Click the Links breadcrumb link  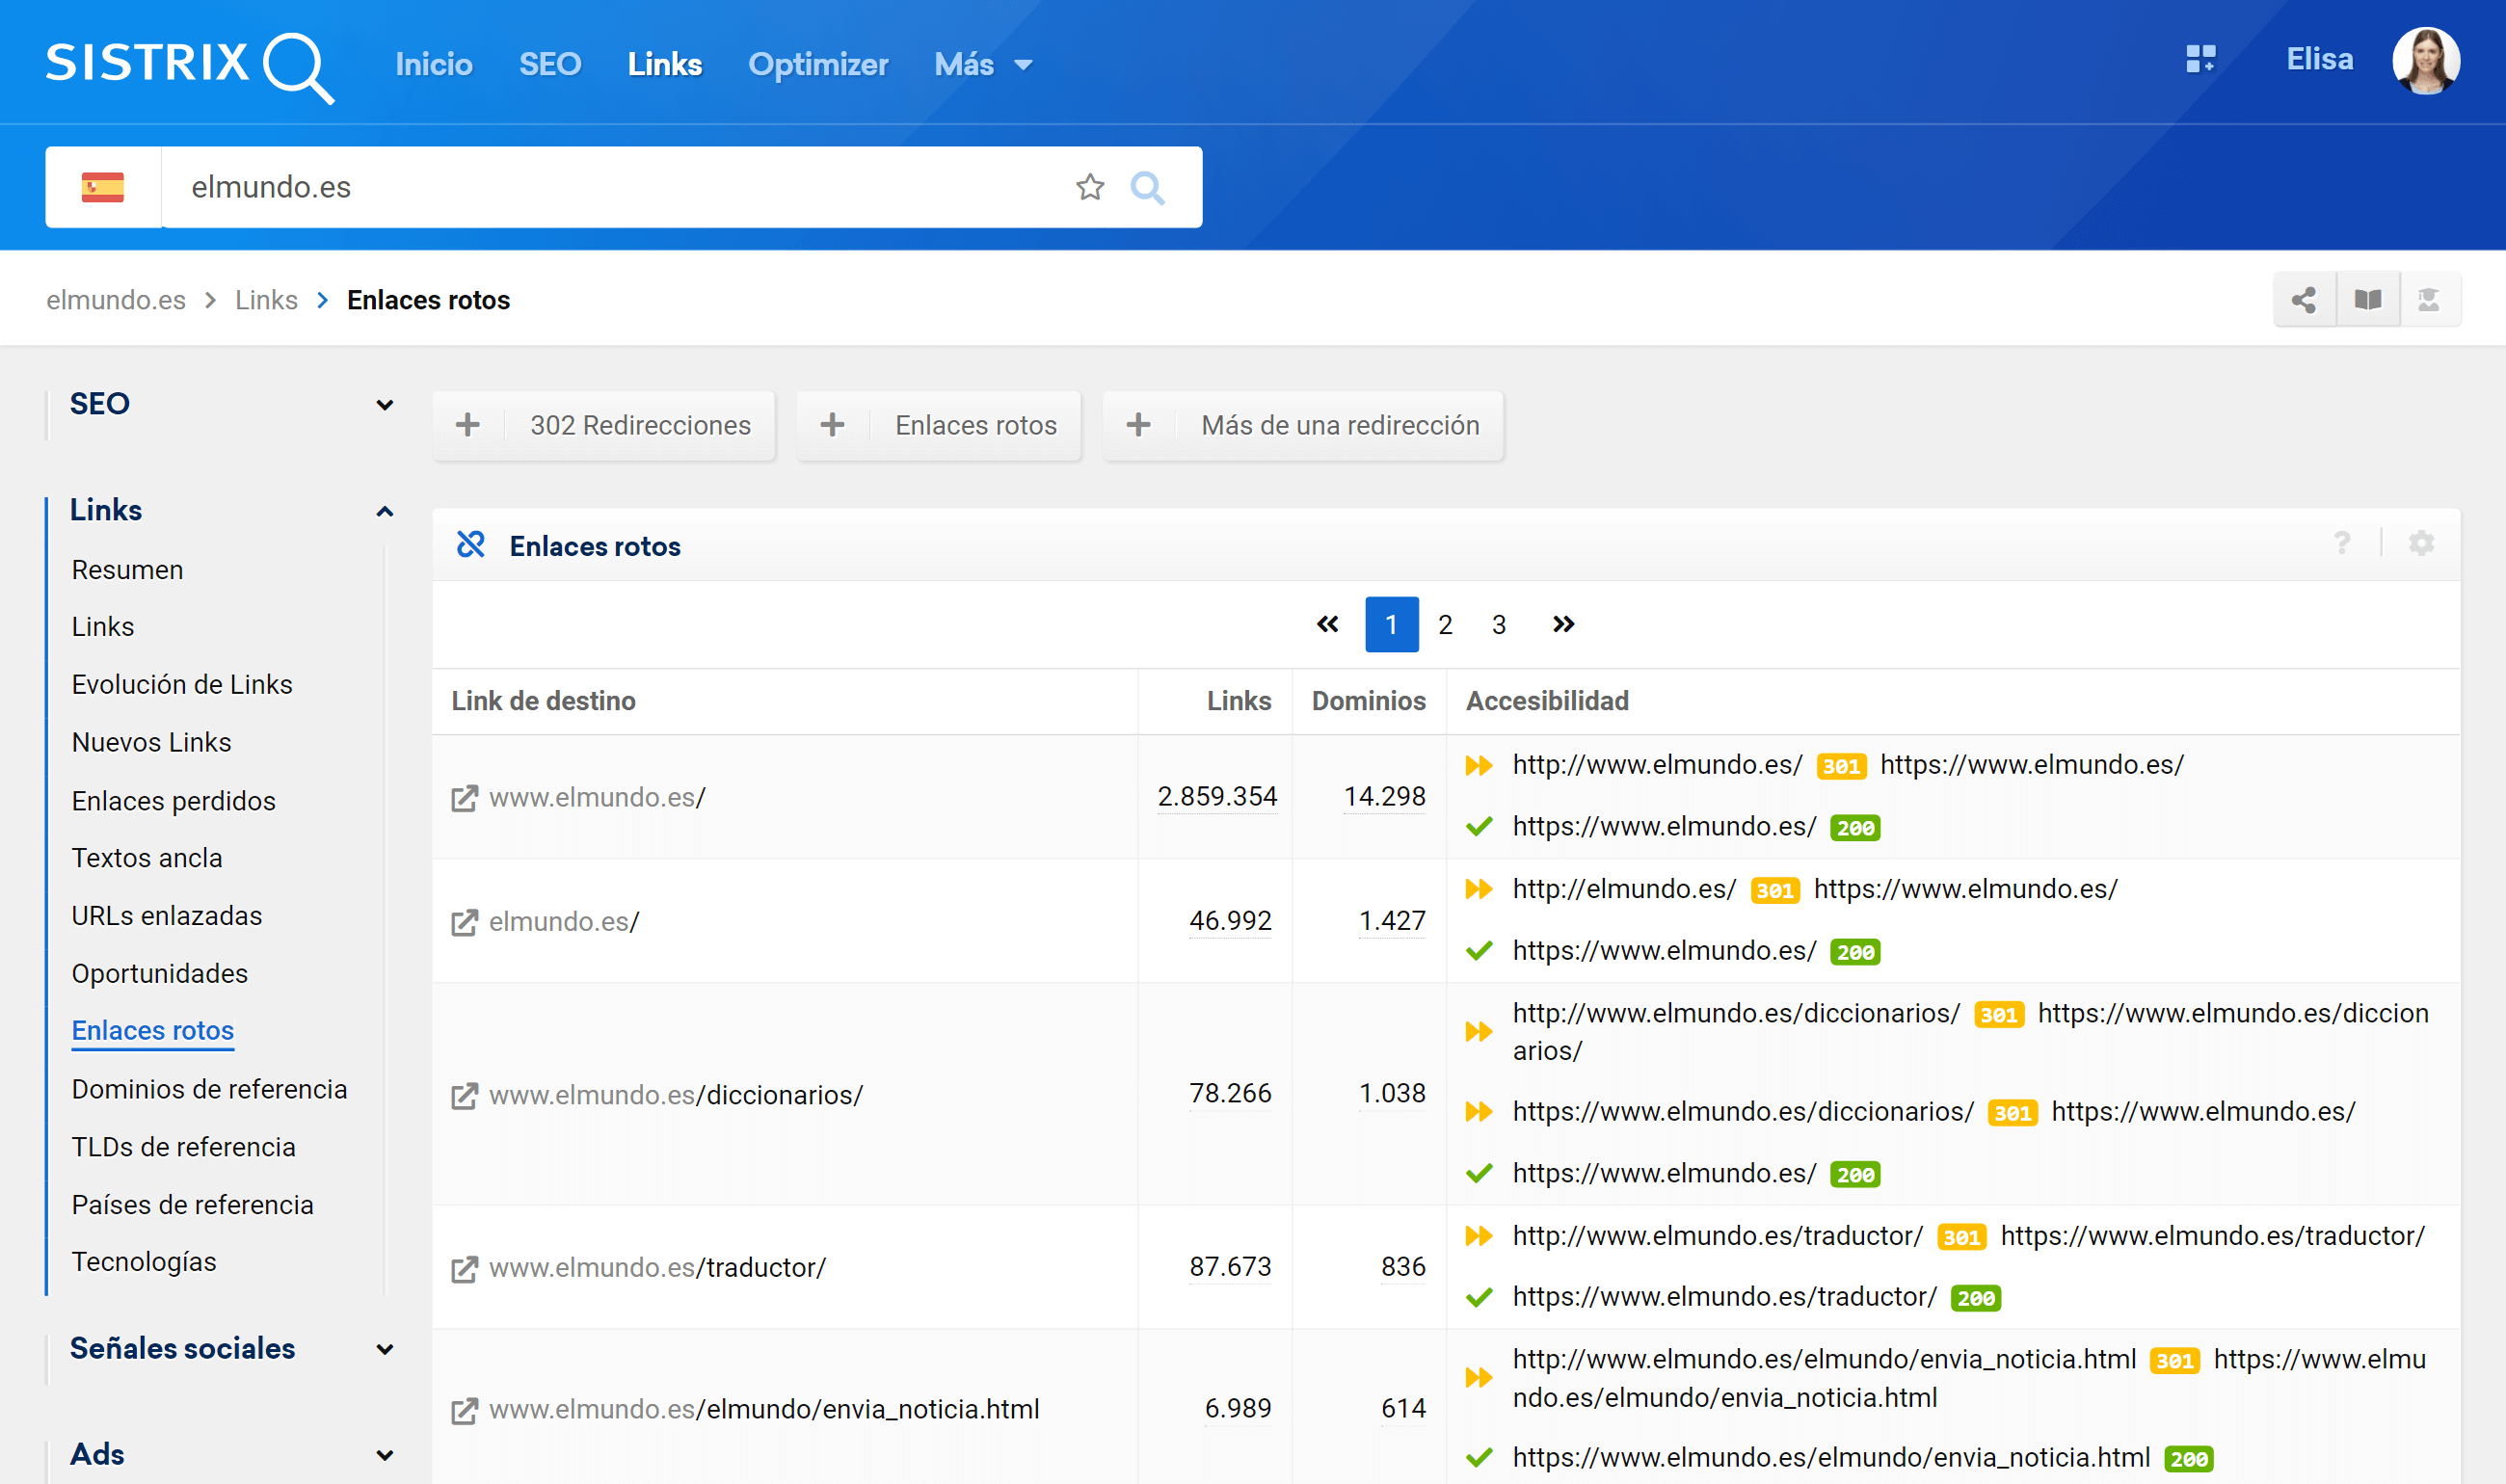(266, 300)
